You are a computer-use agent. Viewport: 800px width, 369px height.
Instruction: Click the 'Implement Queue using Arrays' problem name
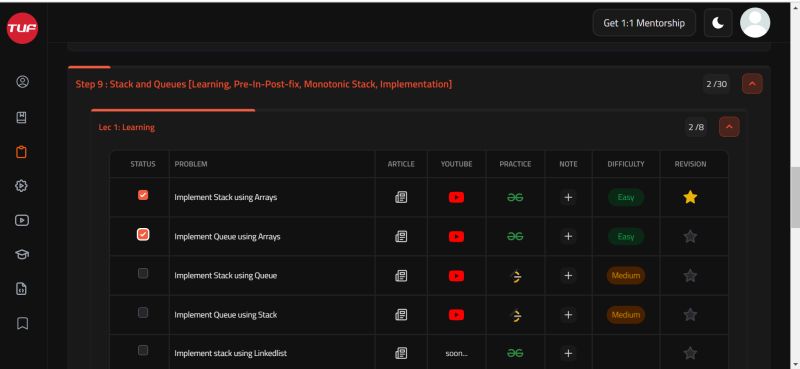click(x=227, y=237)
